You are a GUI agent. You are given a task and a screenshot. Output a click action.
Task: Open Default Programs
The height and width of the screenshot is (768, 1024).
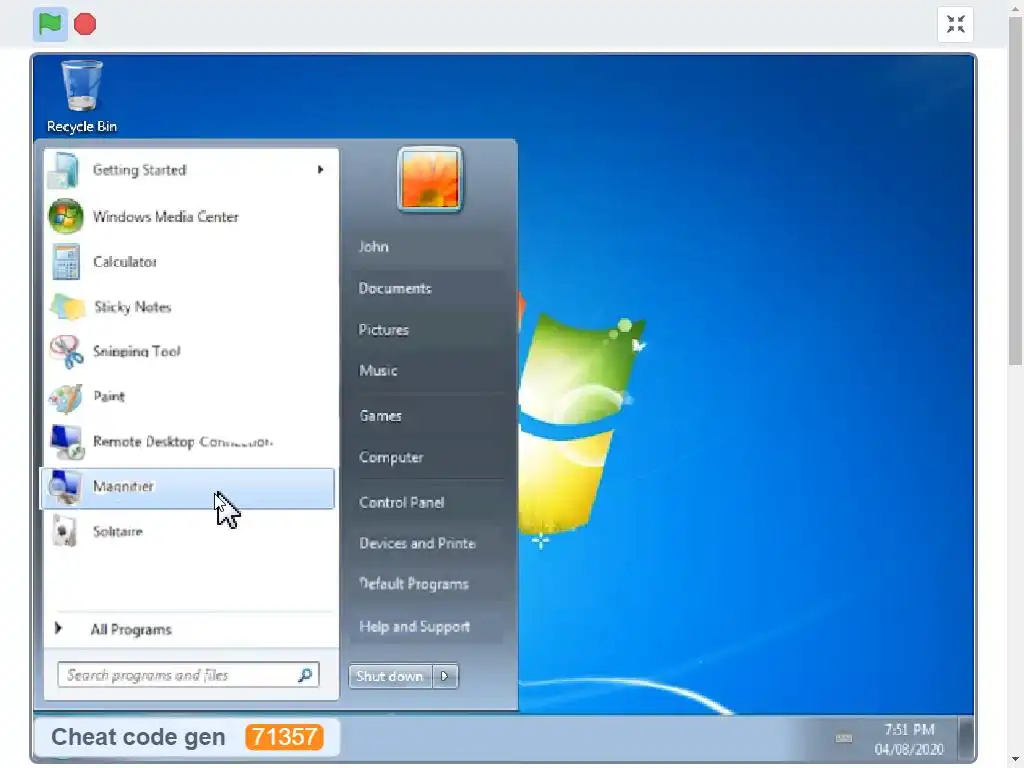tap(413, 584)
